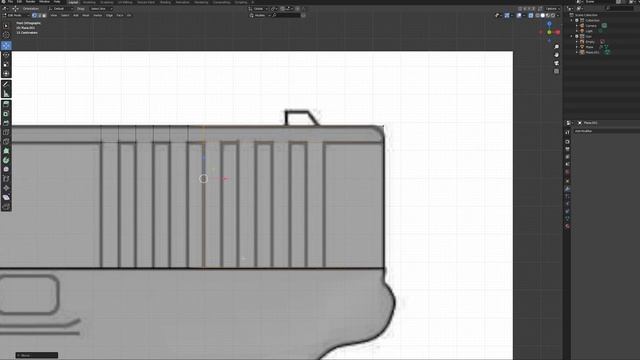Screen dimensions: 640x360
Task: Open Drag Select Box dropdown
Action: point(101,9)
